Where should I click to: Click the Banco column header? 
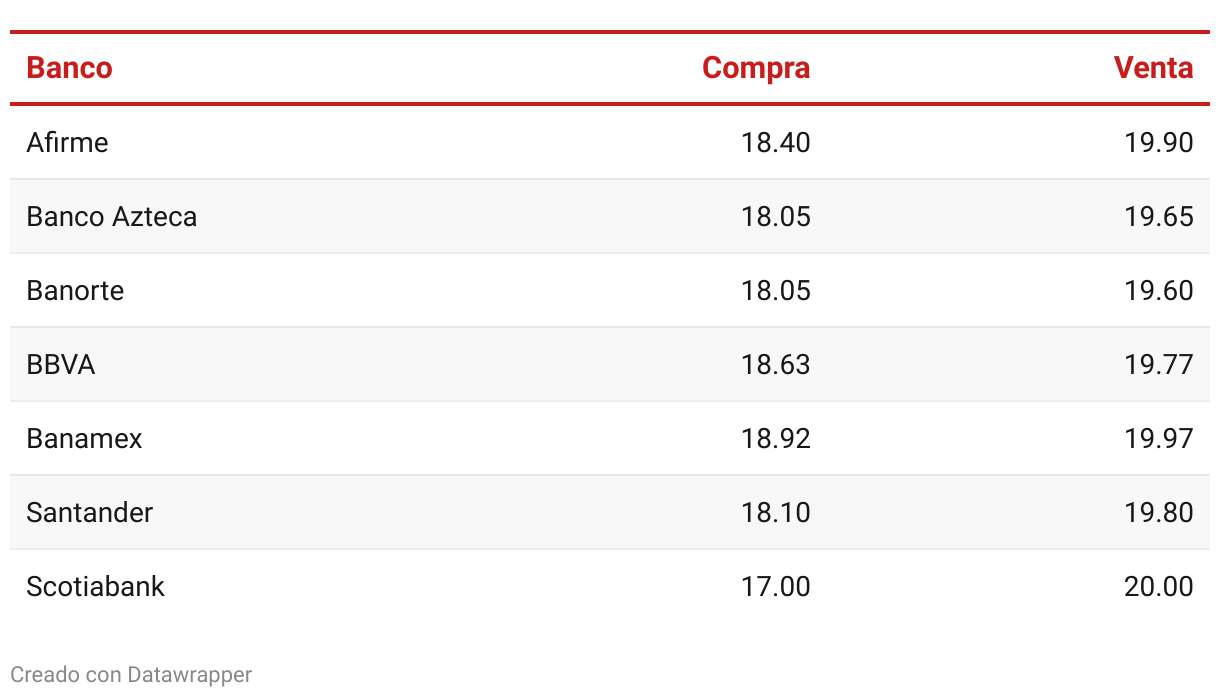point(69,68)
